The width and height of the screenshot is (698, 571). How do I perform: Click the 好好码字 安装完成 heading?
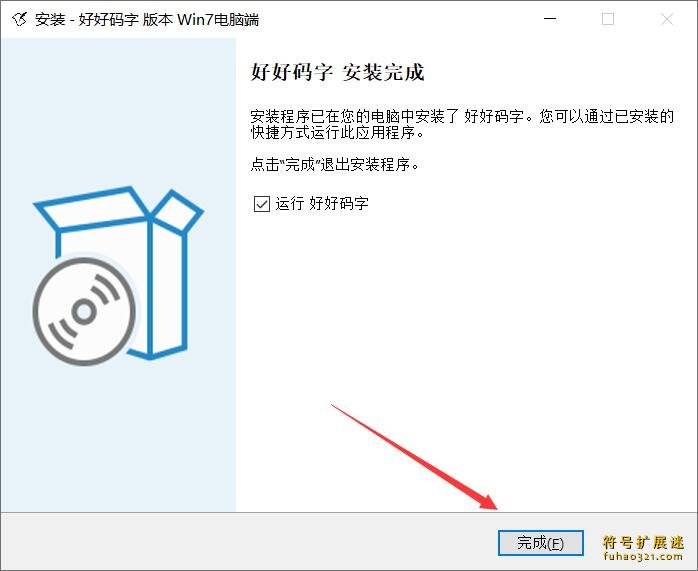(x=337, y=72)
